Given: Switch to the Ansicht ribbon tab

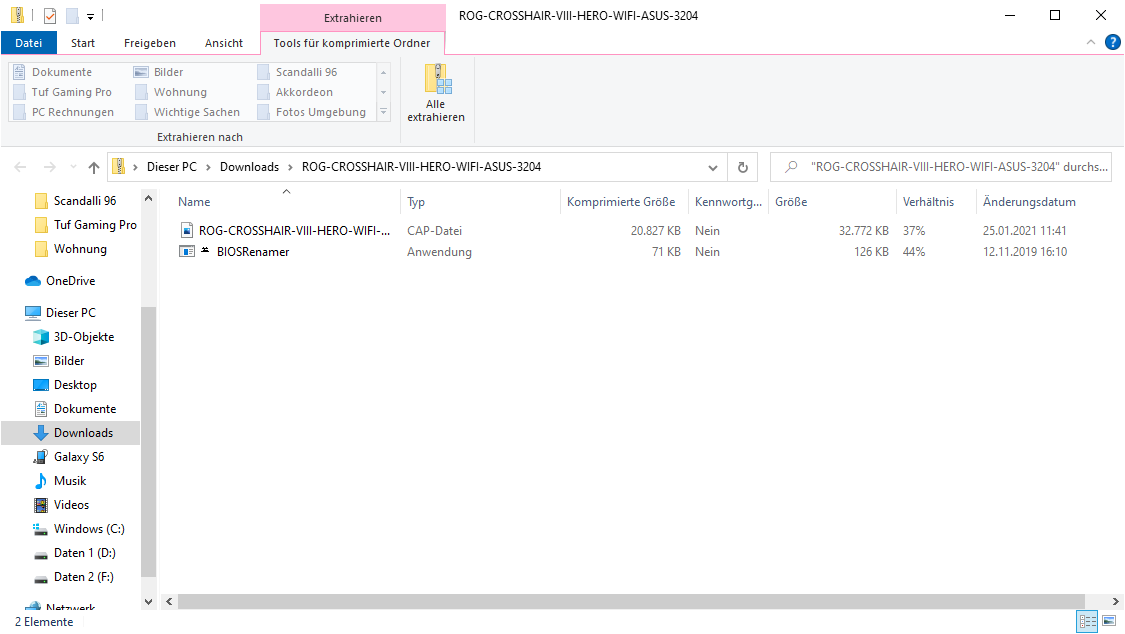Looking at the screenshot, I should coord(224,43).
